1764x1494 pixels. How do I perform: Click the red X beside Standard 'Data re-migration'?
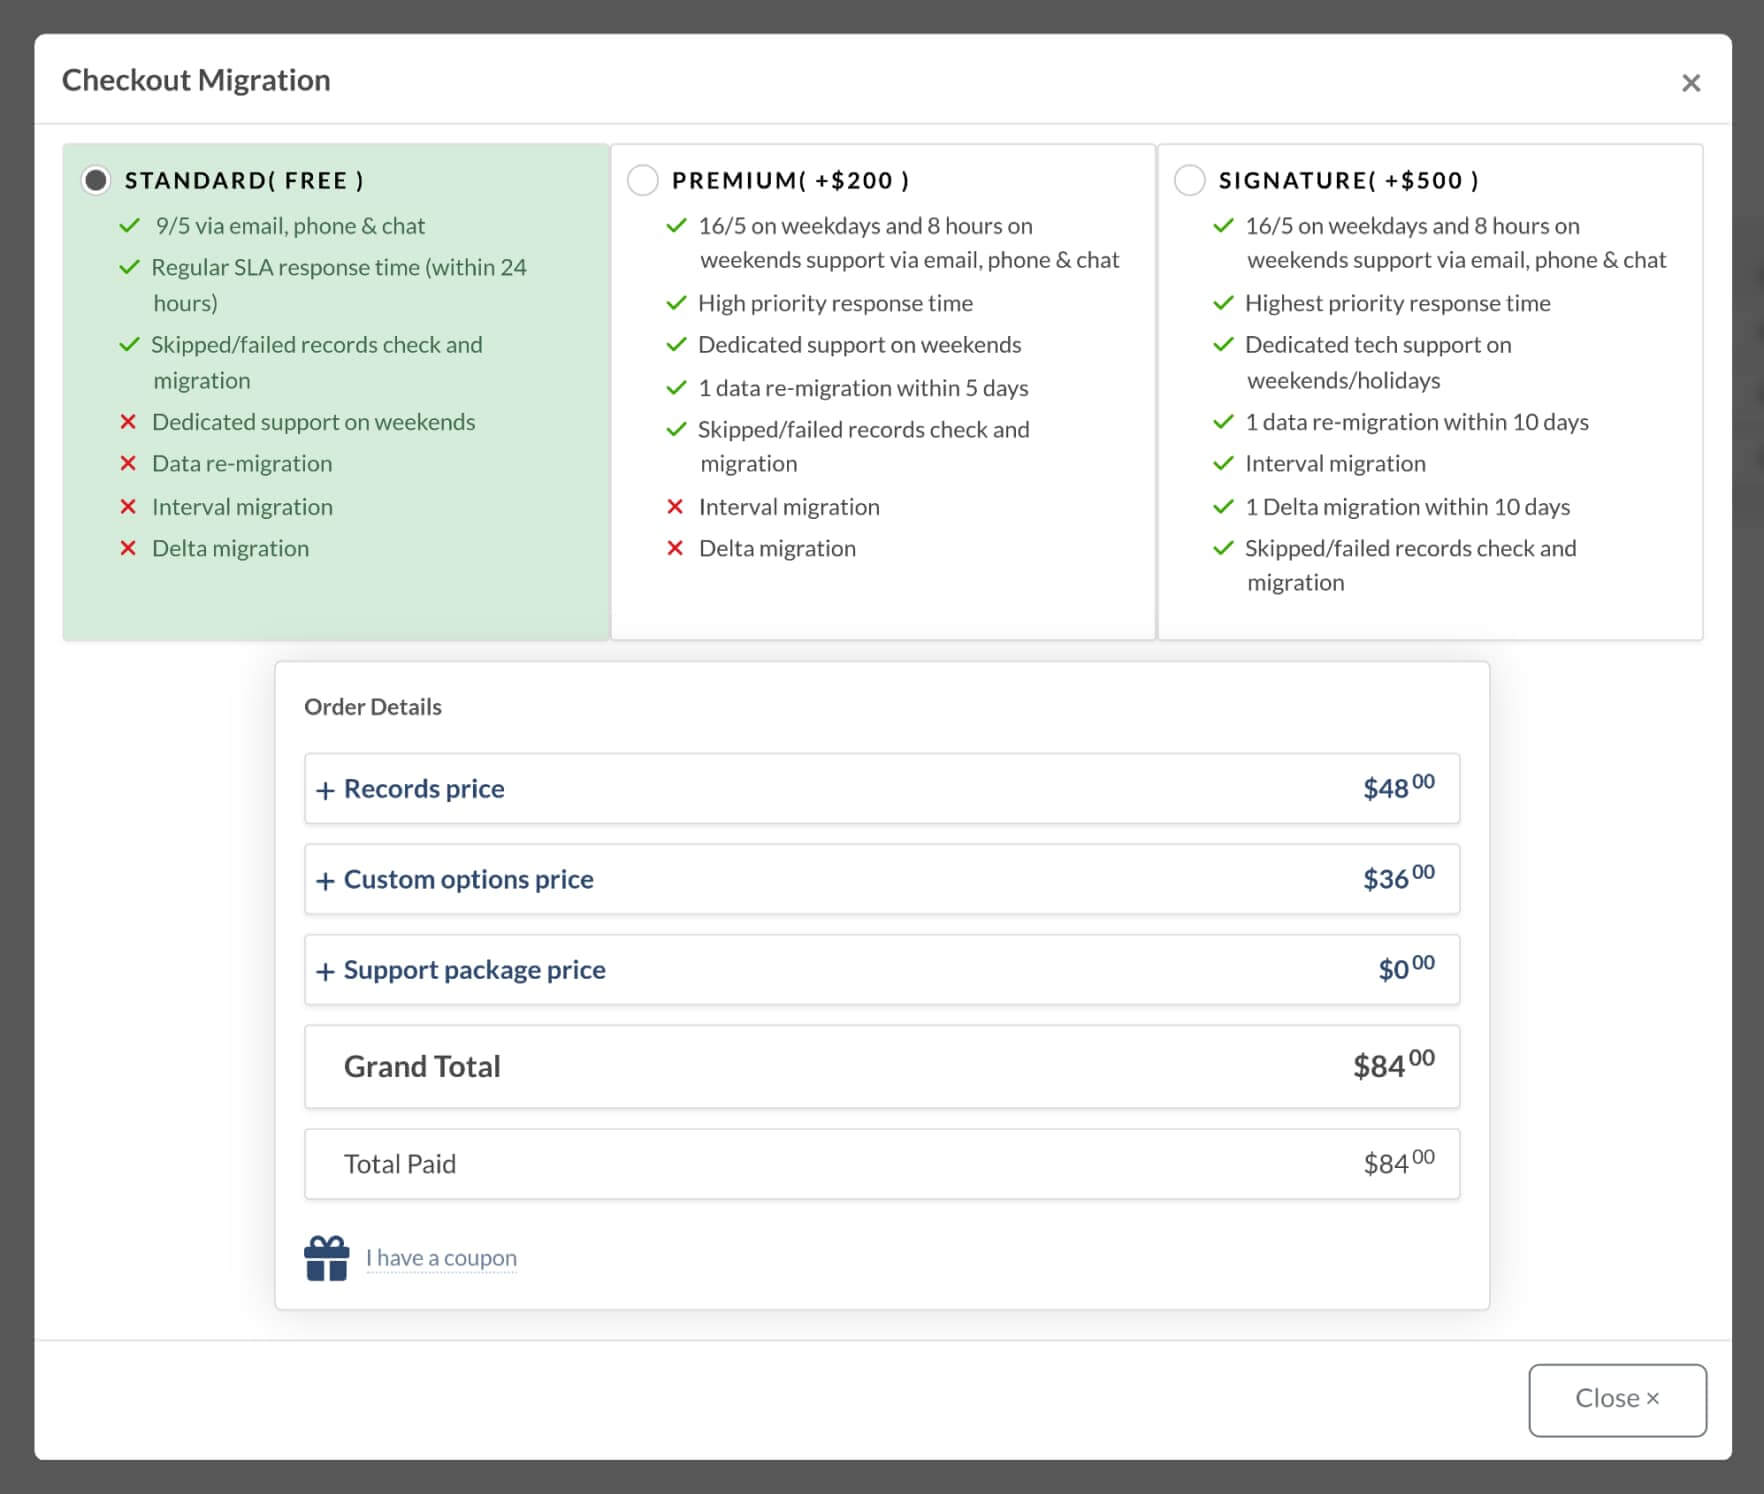coord(128,463)
